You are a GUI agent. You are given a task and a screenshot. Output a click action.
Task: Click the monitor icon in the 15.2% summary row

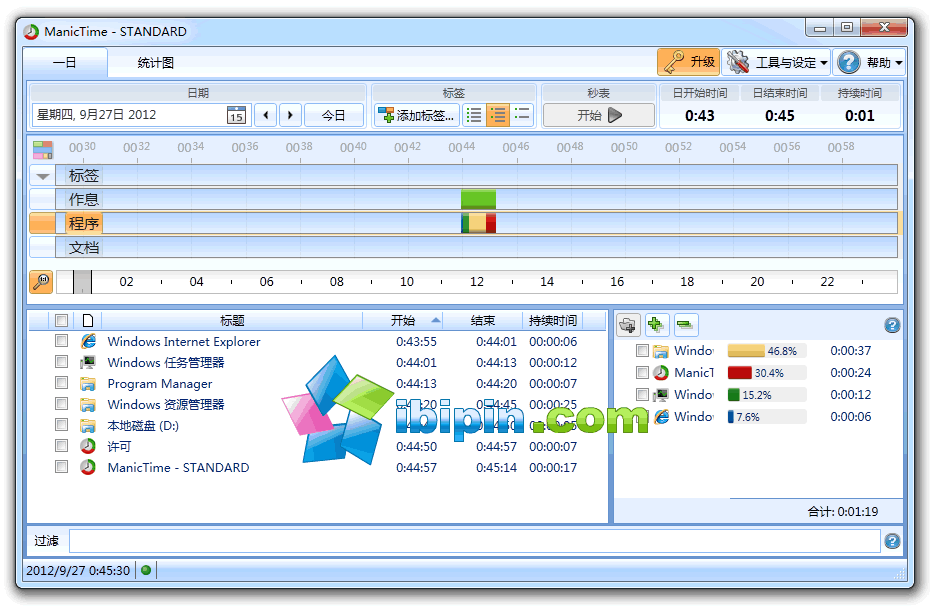click(x=661, y=395)
